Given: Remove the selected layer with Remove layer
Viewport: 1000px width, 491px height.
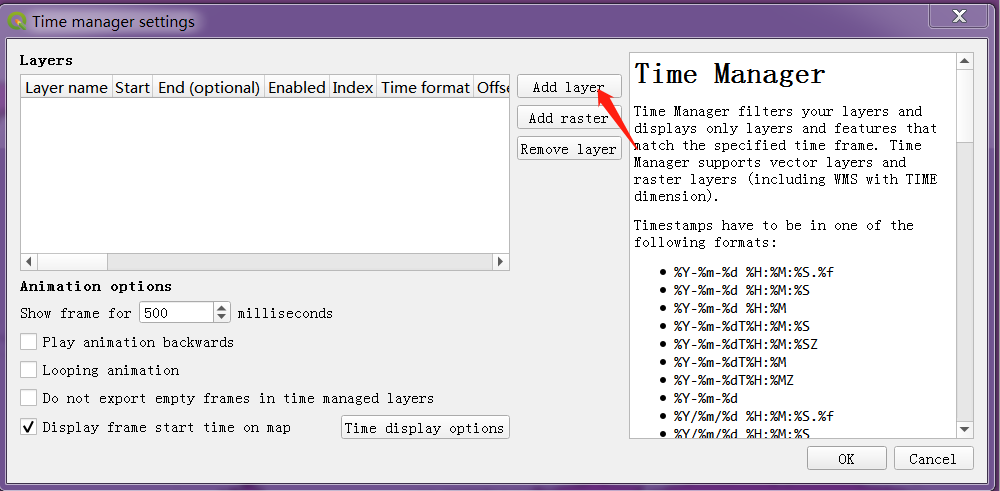Looking at the screenshot, I should 568,149.
